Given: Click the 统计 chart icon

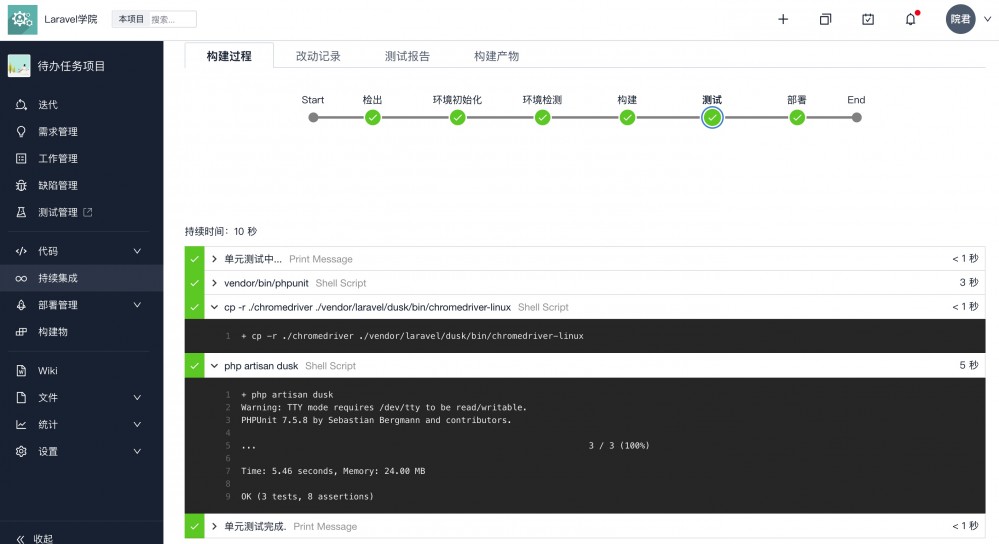Looking at the screenshot, I should click(x=21, y=424).
